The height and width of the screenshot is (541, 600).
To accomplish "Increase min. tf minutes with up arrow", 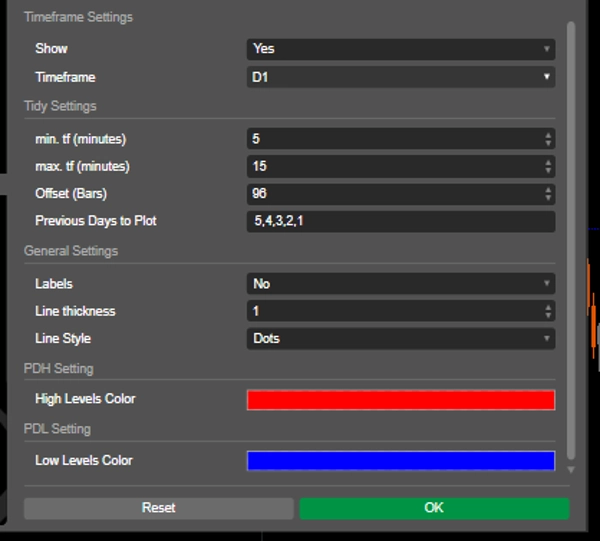I will (x=548, y=135).
